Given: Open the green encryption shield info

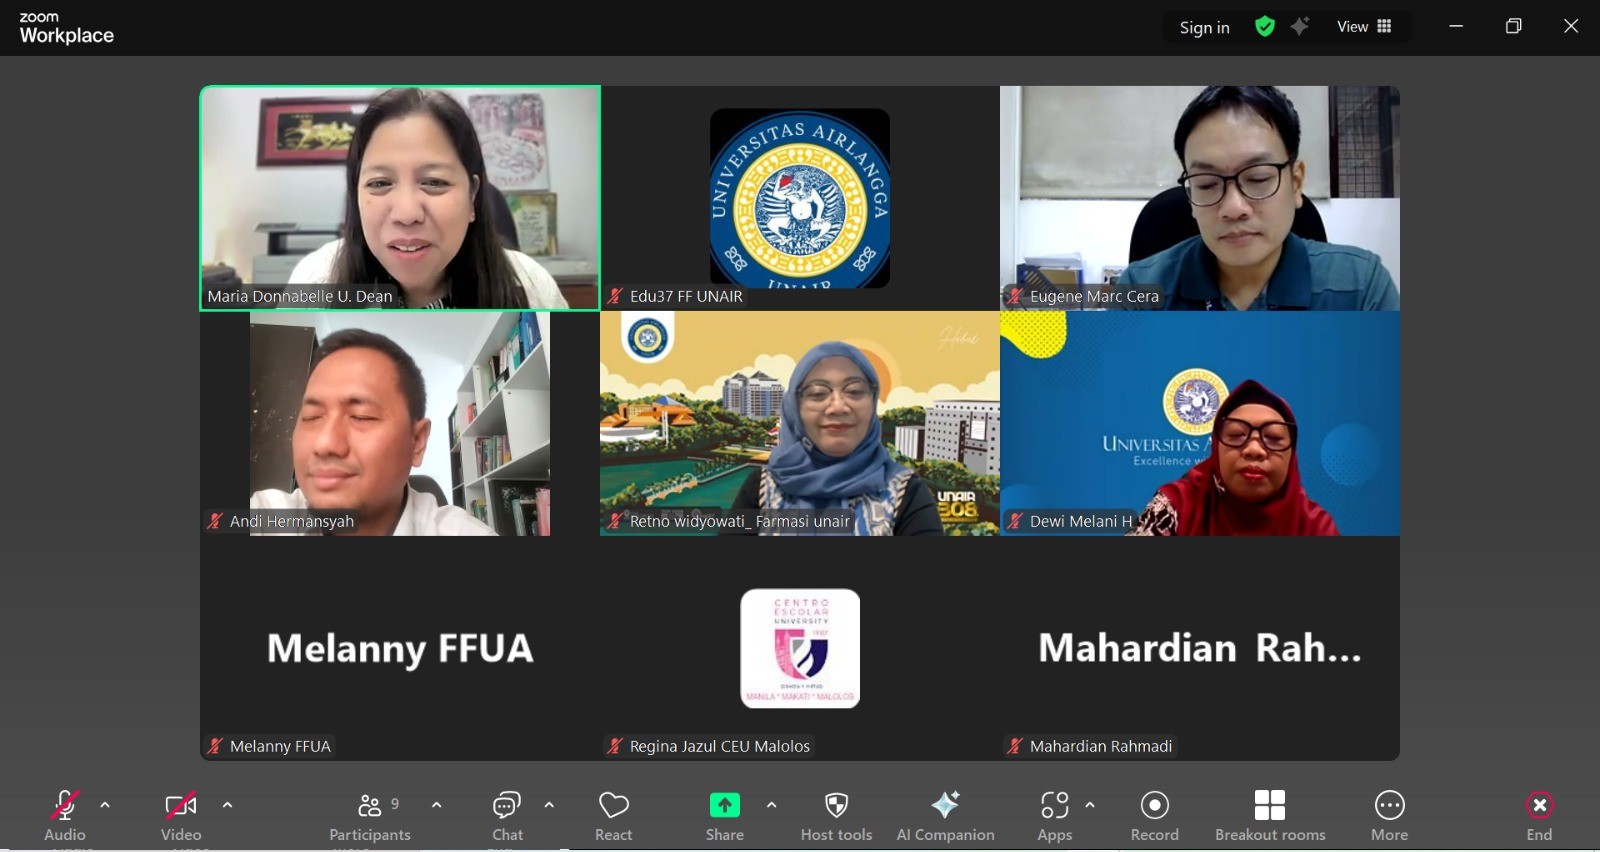Looking at the screenshot, I should (x=1265, y=27).
